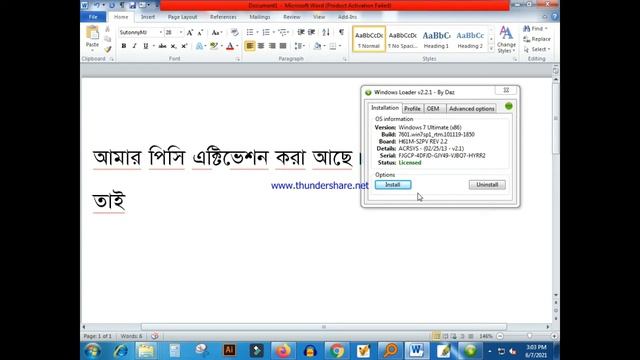Select Justify alignment
Screen dimensions: 640x360
pos(283,46)
